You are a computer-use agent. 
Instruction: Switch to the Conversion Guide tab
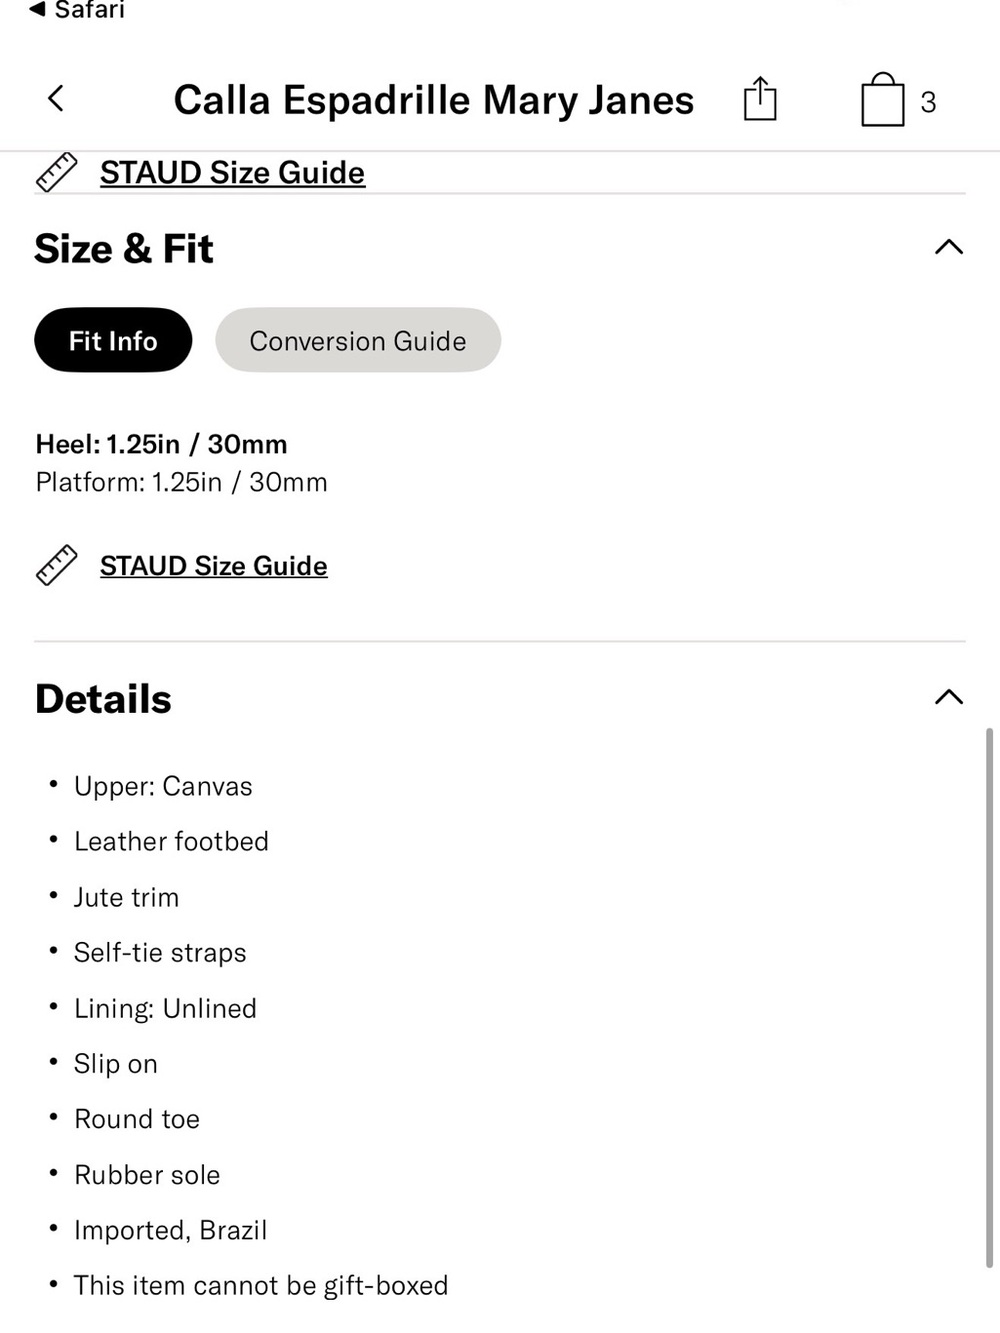(x=358, y=340)
